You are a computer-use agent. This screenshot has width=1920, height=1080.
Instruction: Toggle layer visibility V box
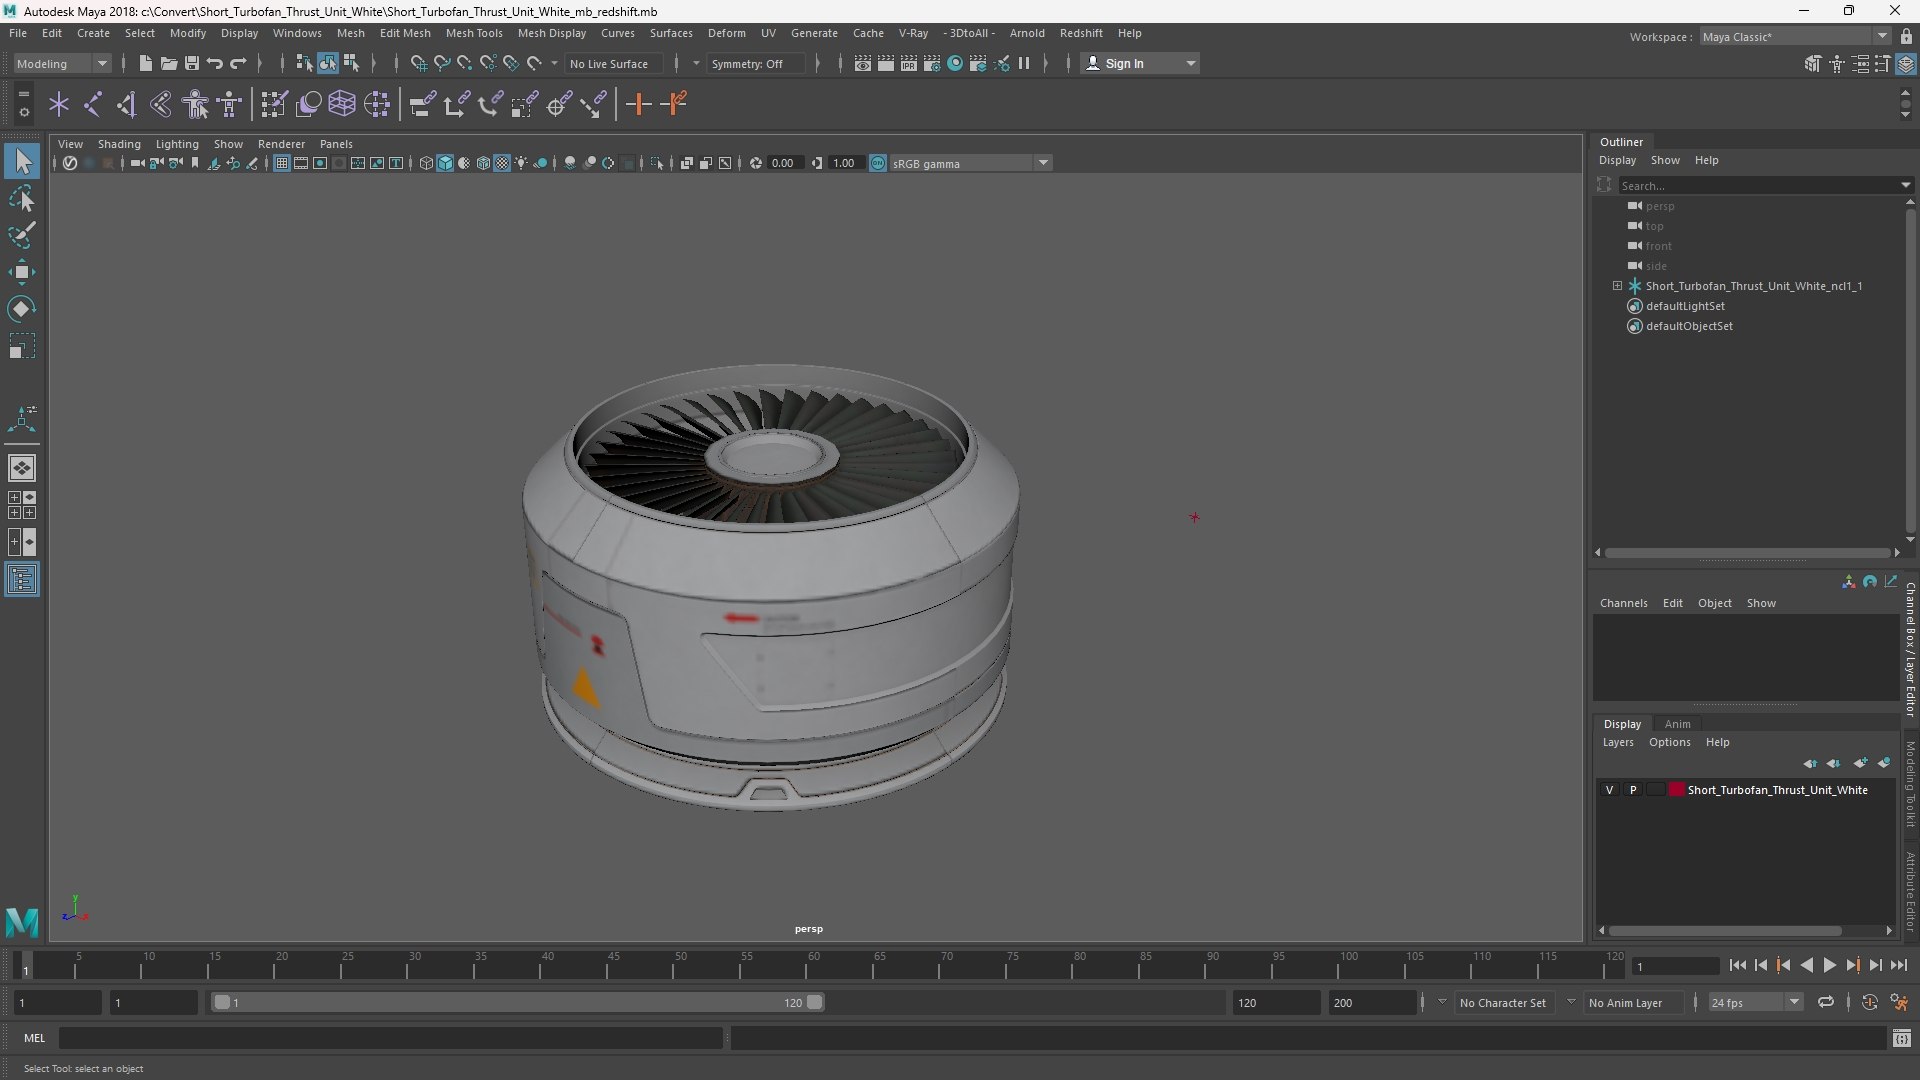point(1609,790)
